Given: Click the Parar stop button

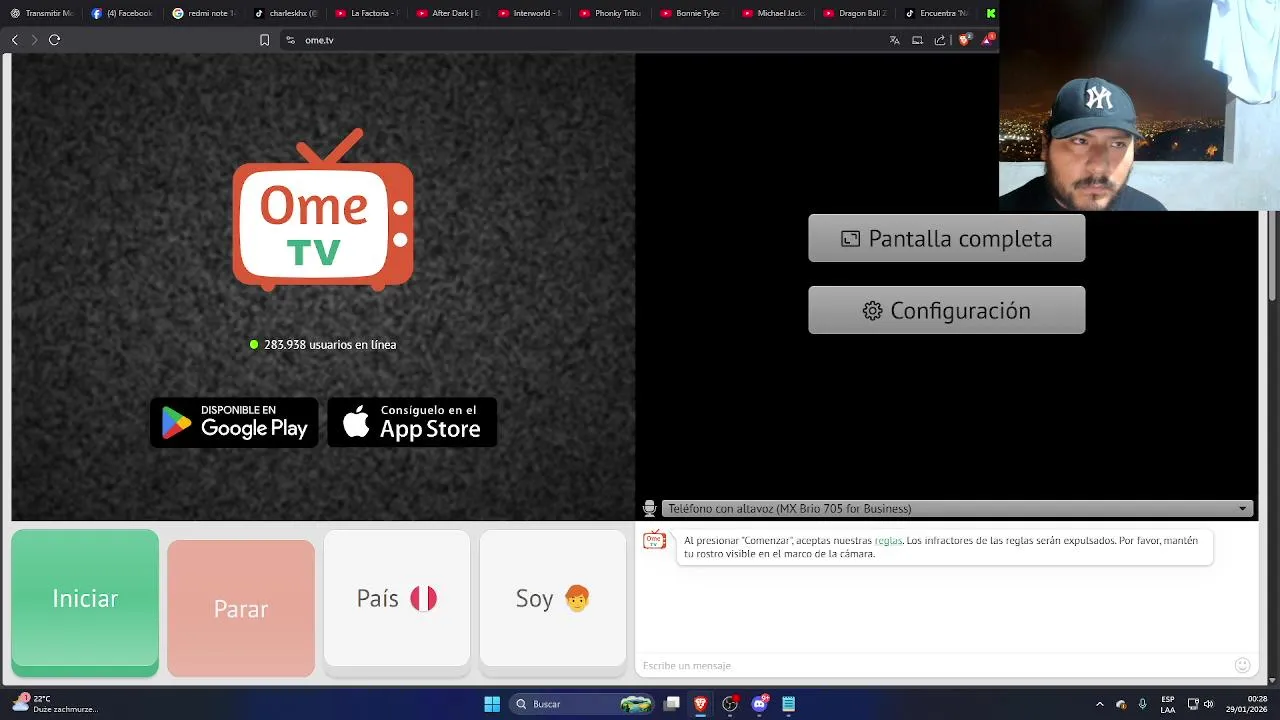Looking at the screenshot, I should click(x=241, y=608).
